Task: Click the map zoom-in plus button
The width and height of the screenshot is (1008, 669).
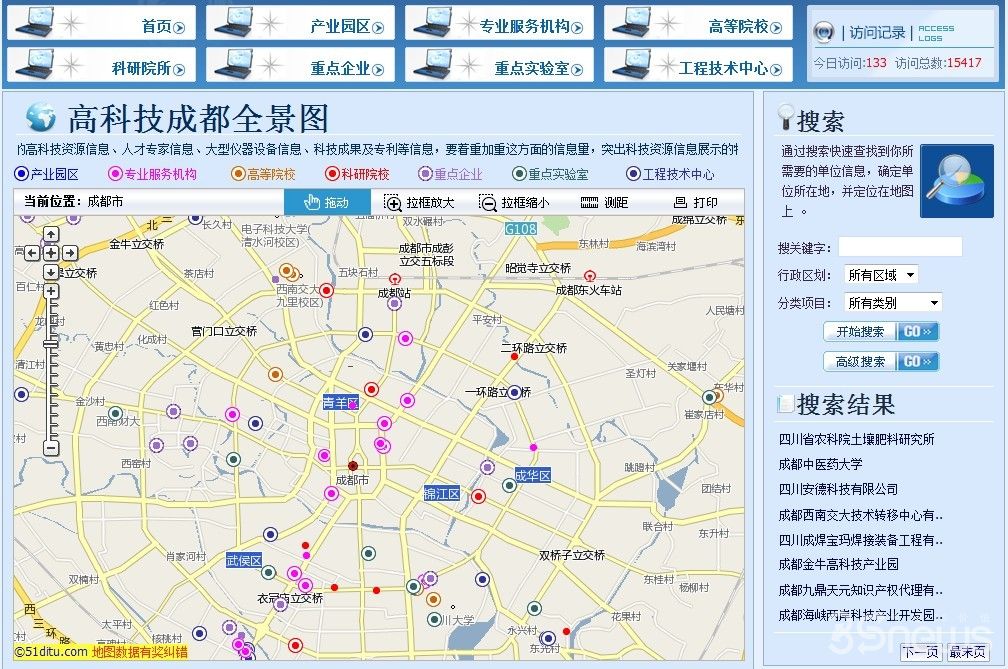Action: (x=51, y=292)
